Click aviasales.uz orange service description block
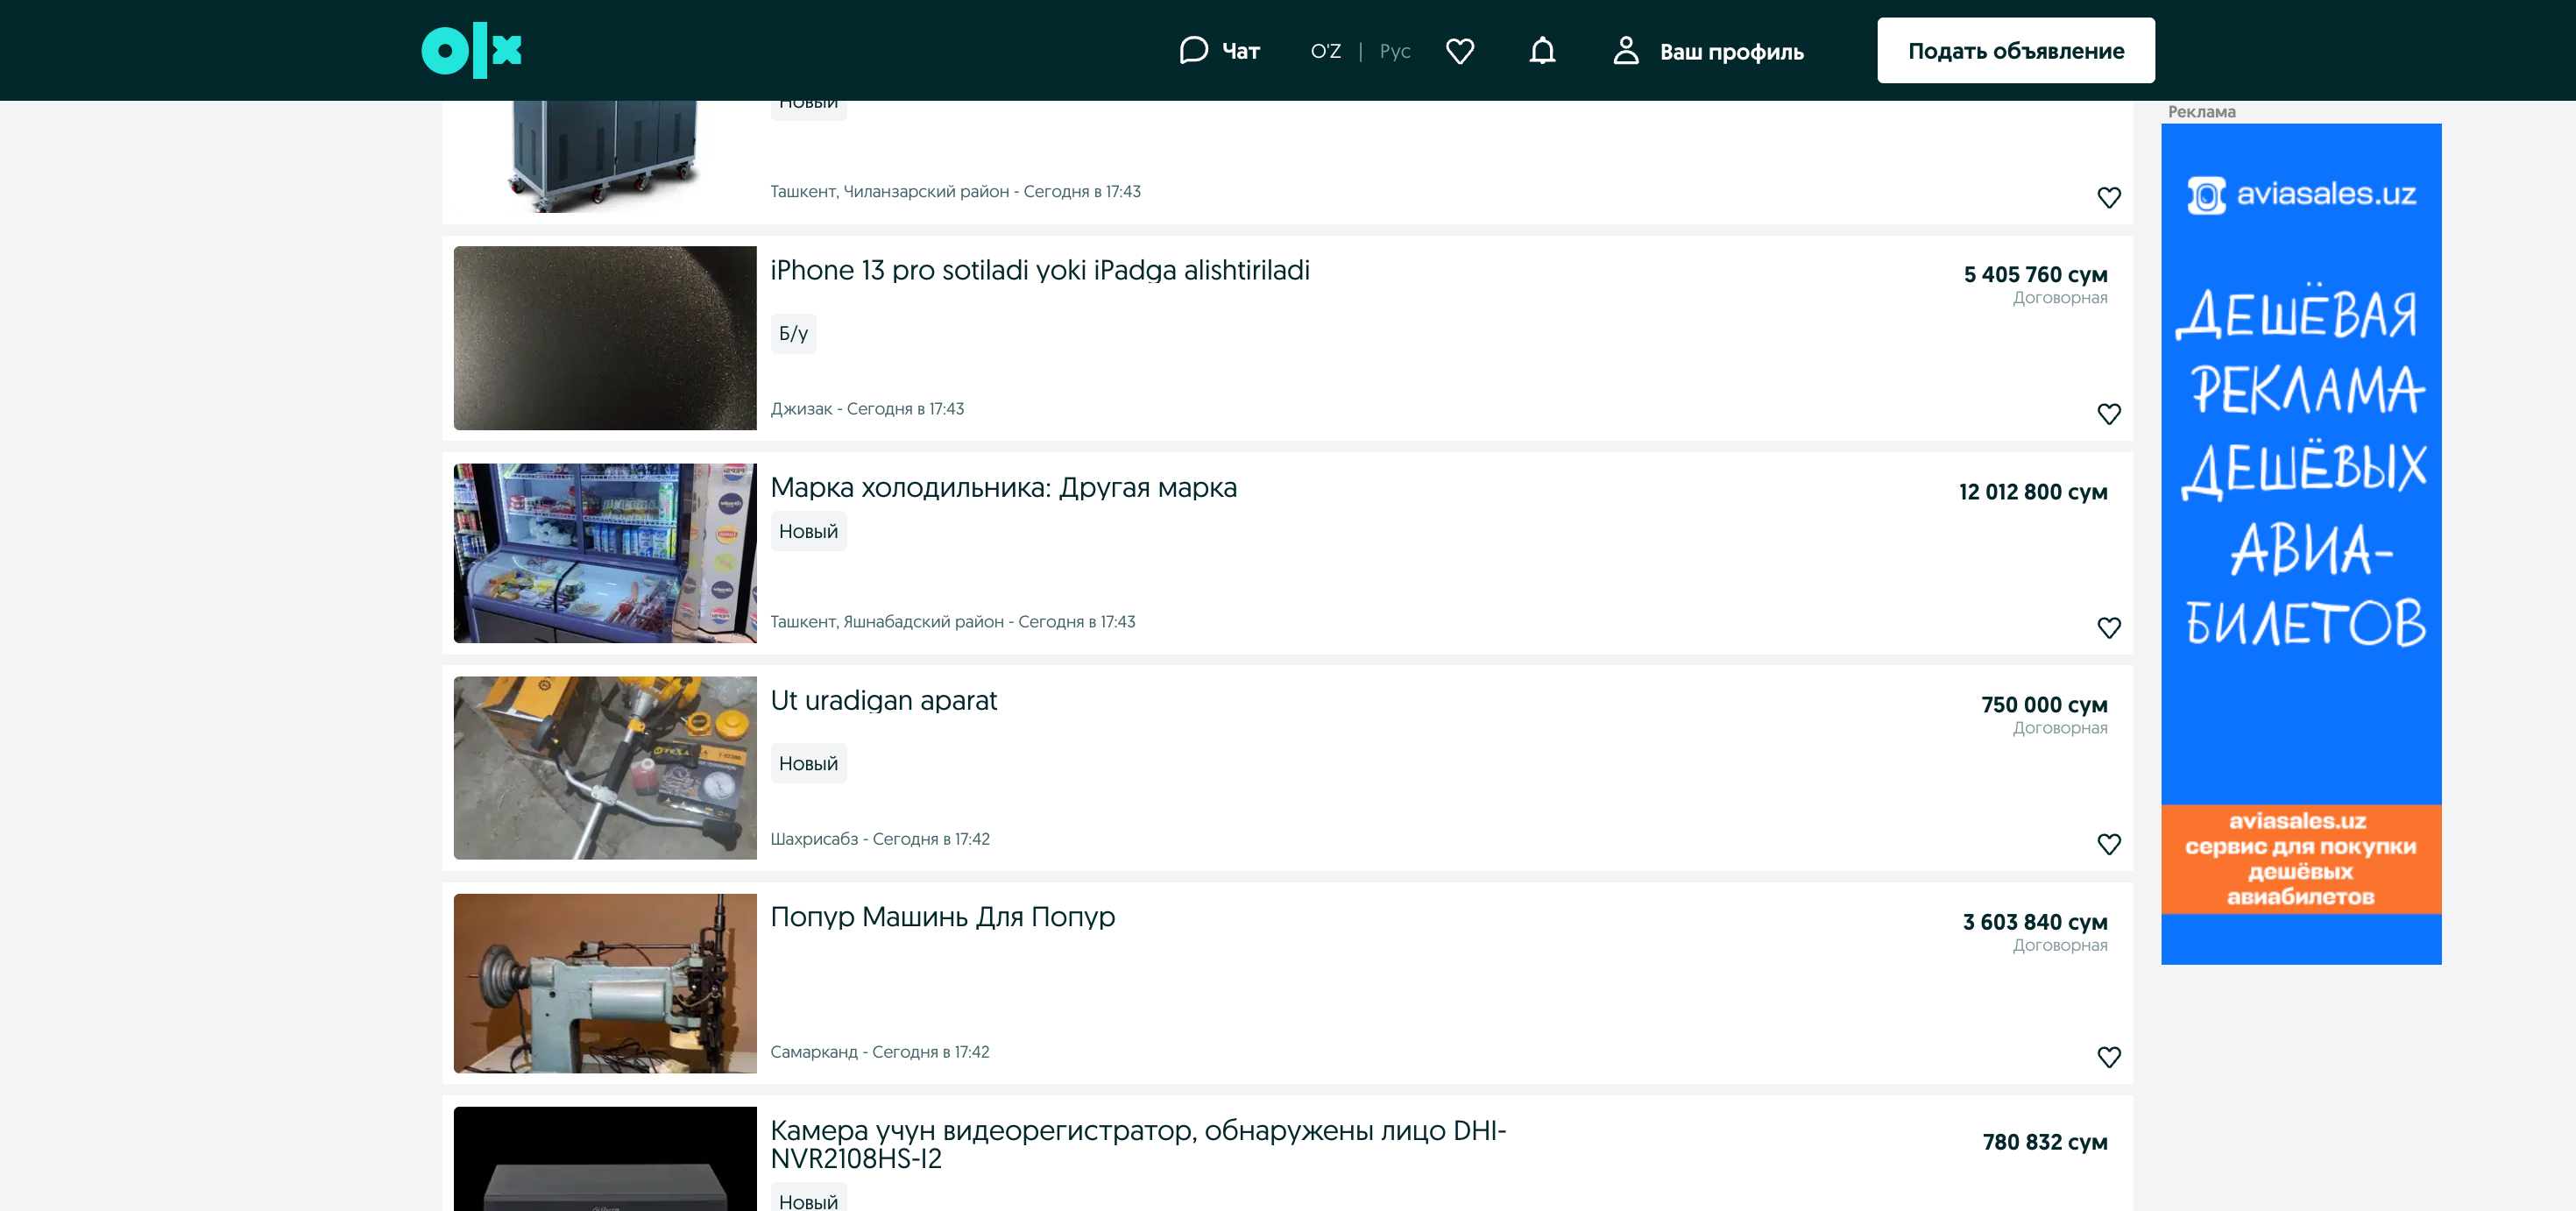Screen dimensions: 2576x1211 pos(2301,859)
